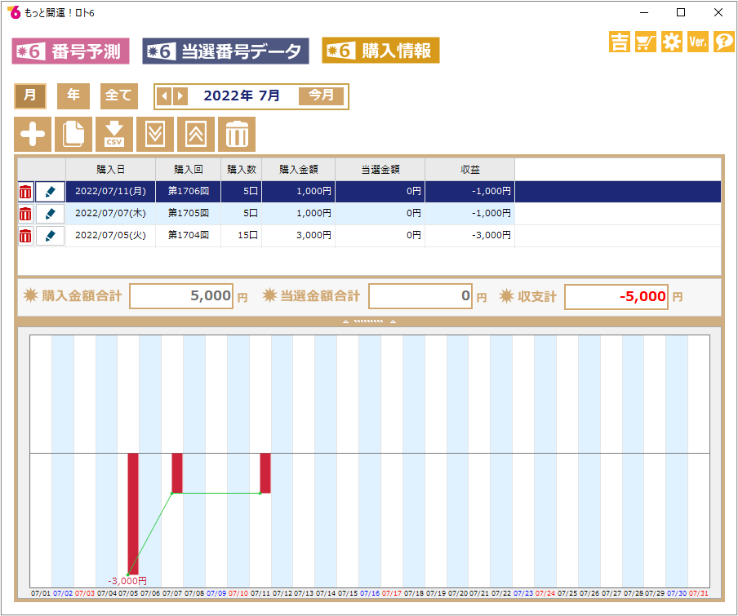
Task: Click the move-up chevron icon
Action: 196,134
